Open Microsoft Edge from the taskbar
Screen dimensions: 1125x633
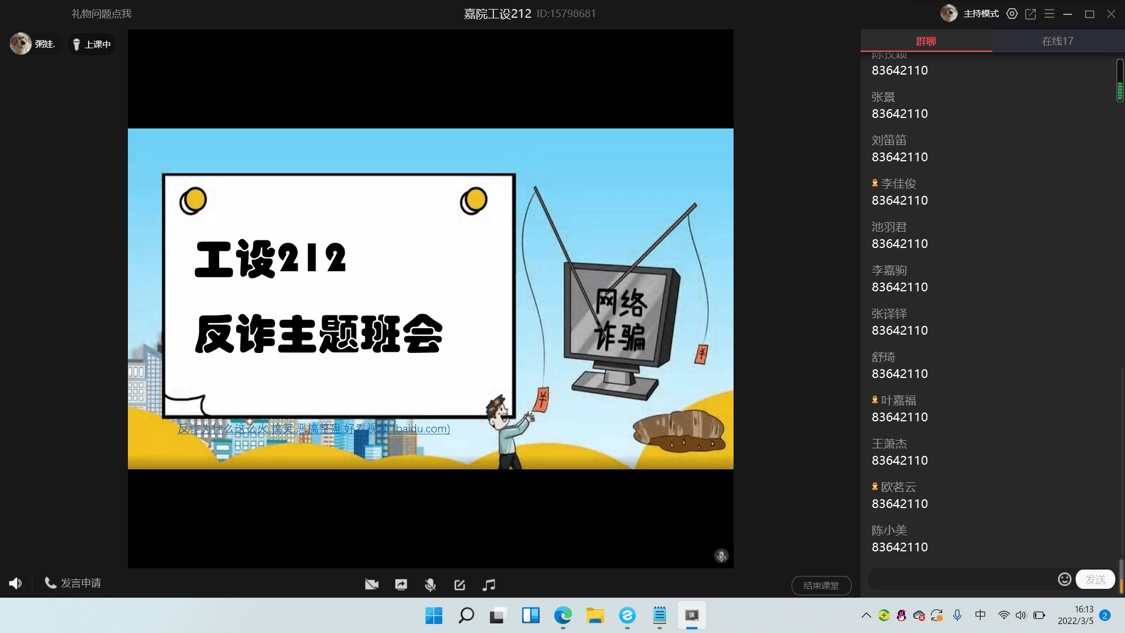click(563, 616)
